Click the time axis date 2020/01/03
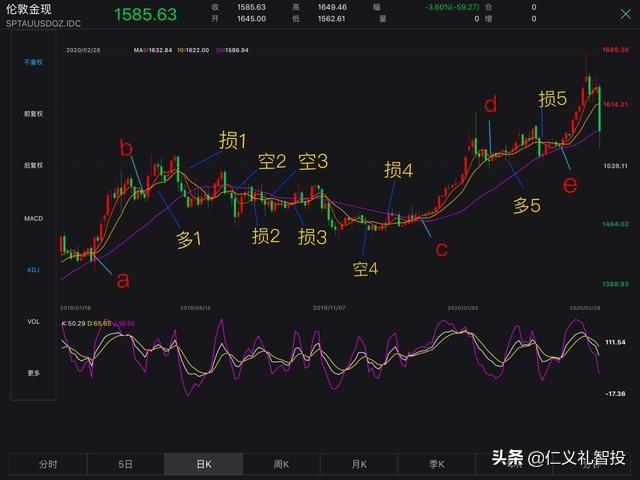640x480 pixels. click(463, 308)
